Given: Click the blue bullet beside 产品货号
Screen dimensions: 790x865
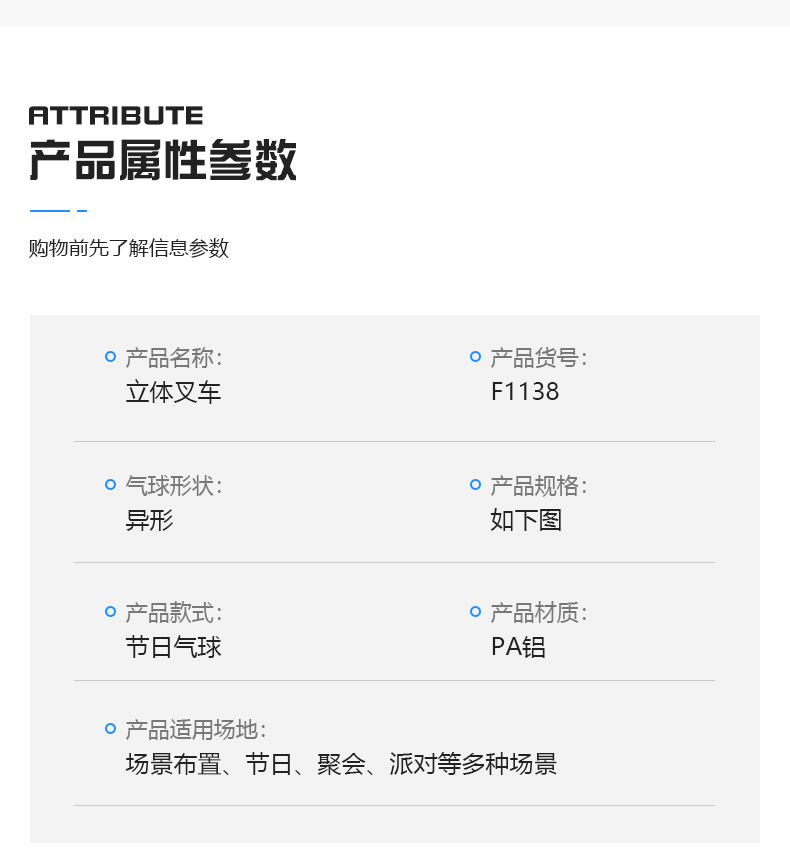Looking at the screenshot, I should point(476,357).
